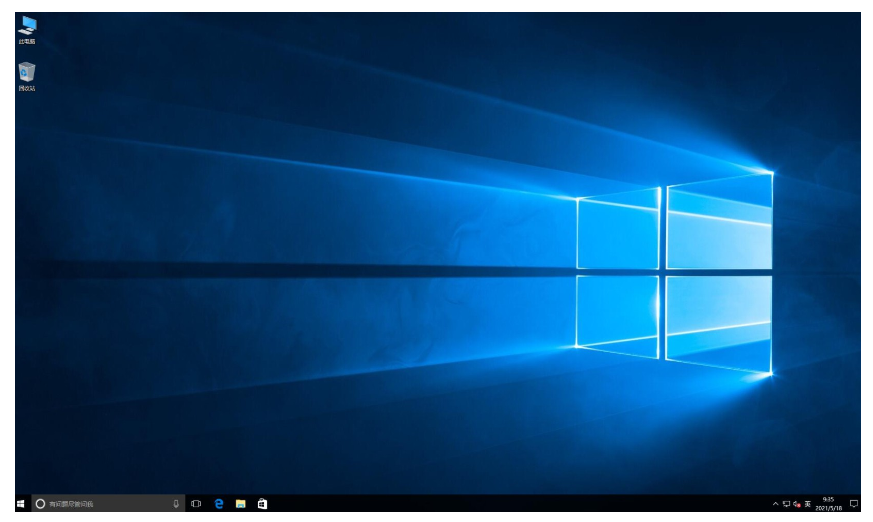This screenshot has height=522, width=873.
Task: Open the Action Center notifications icon
Action: (854, 504)
